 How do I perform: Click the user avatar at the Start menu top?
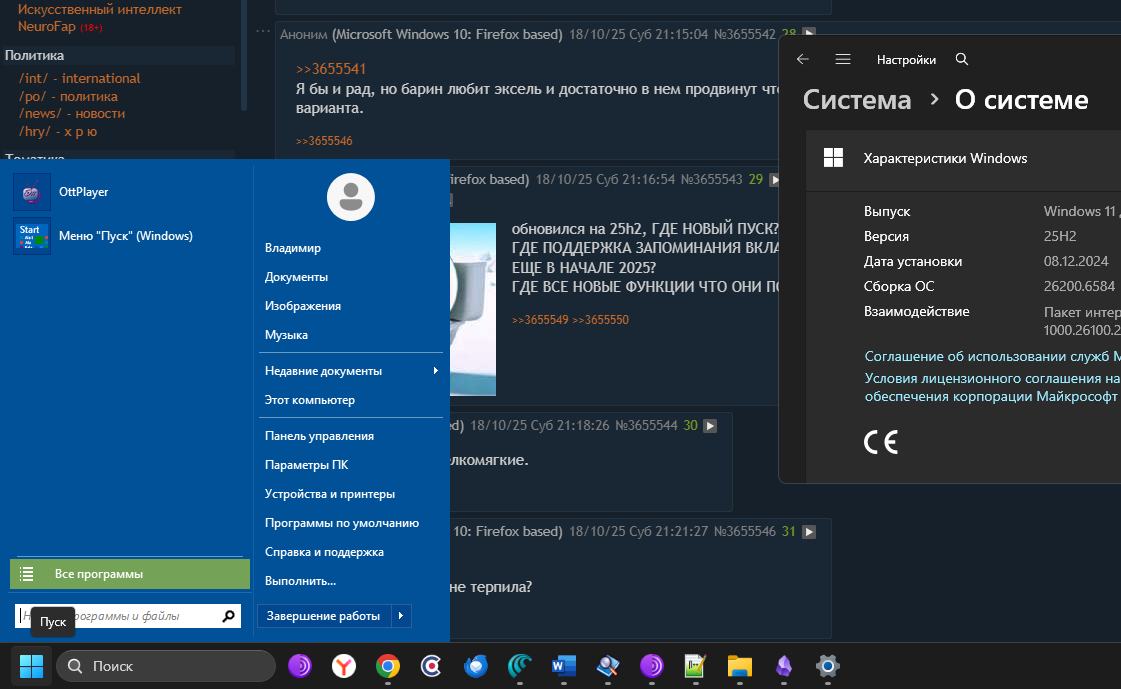click(x=350, y=197)
